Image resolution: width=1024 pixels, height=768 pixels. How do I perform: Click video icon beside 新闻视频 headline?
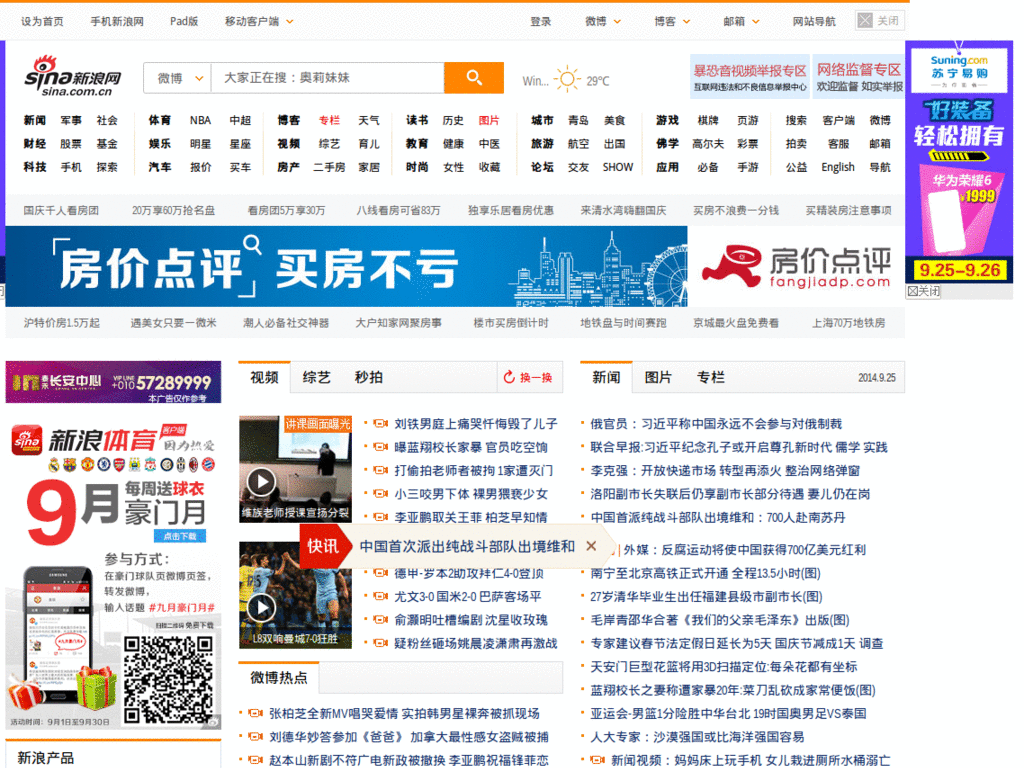pyautogui.click(x=598, y=760)
